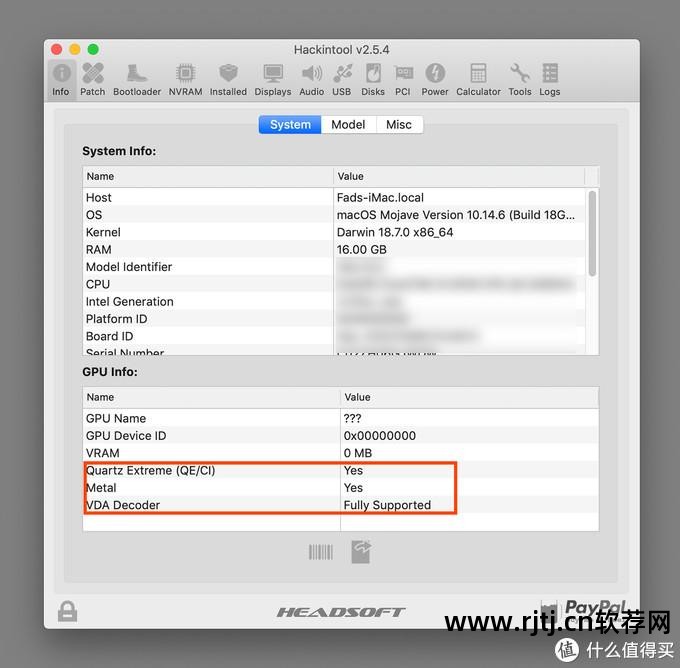Open the Displays section
Screen dimensions: 680x668
(273, 80)
